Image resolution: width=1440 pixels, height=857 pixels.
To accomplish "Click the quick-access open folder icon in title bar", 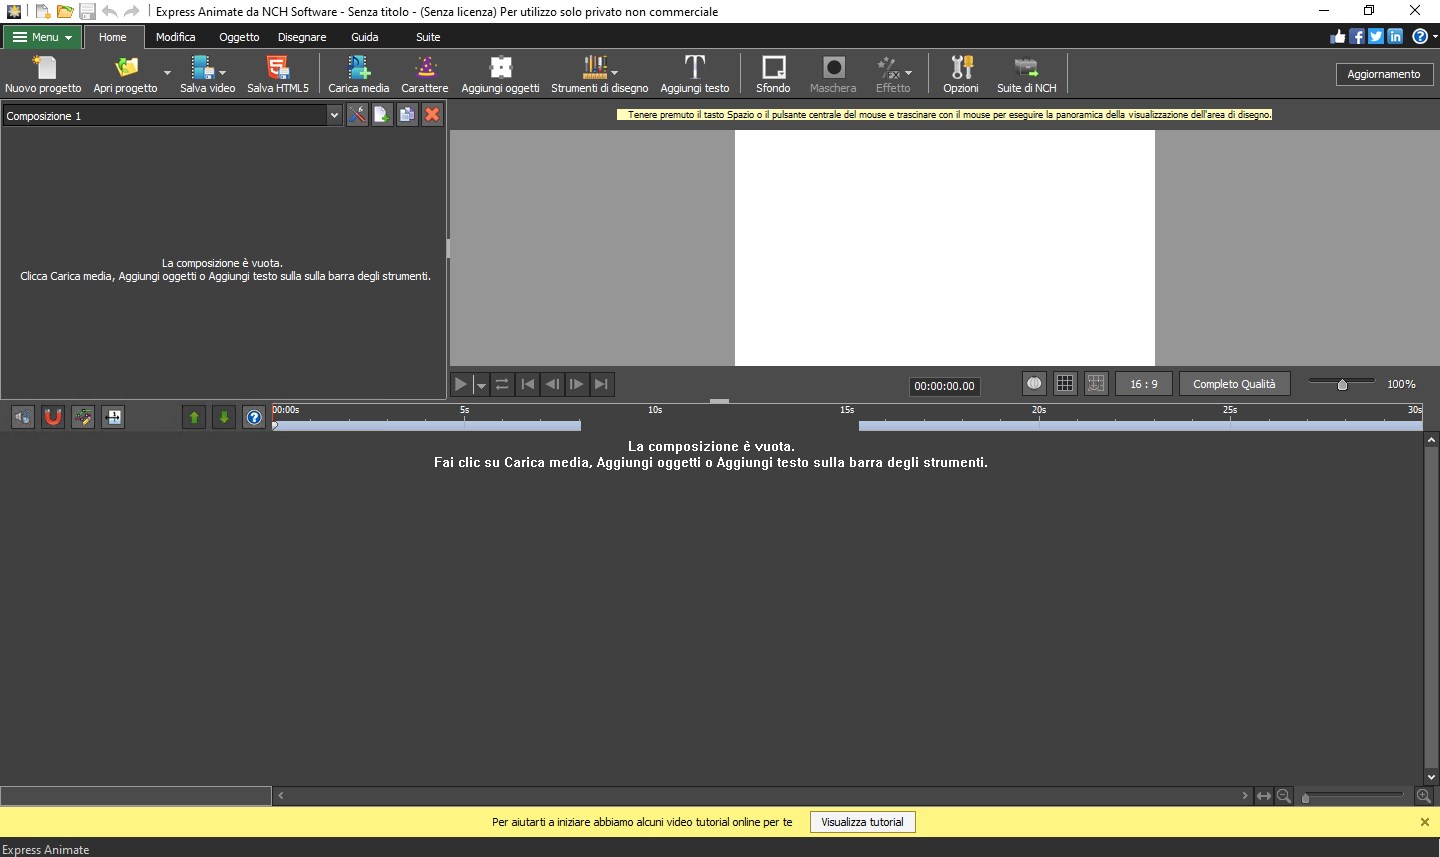I will coord(65,11).
